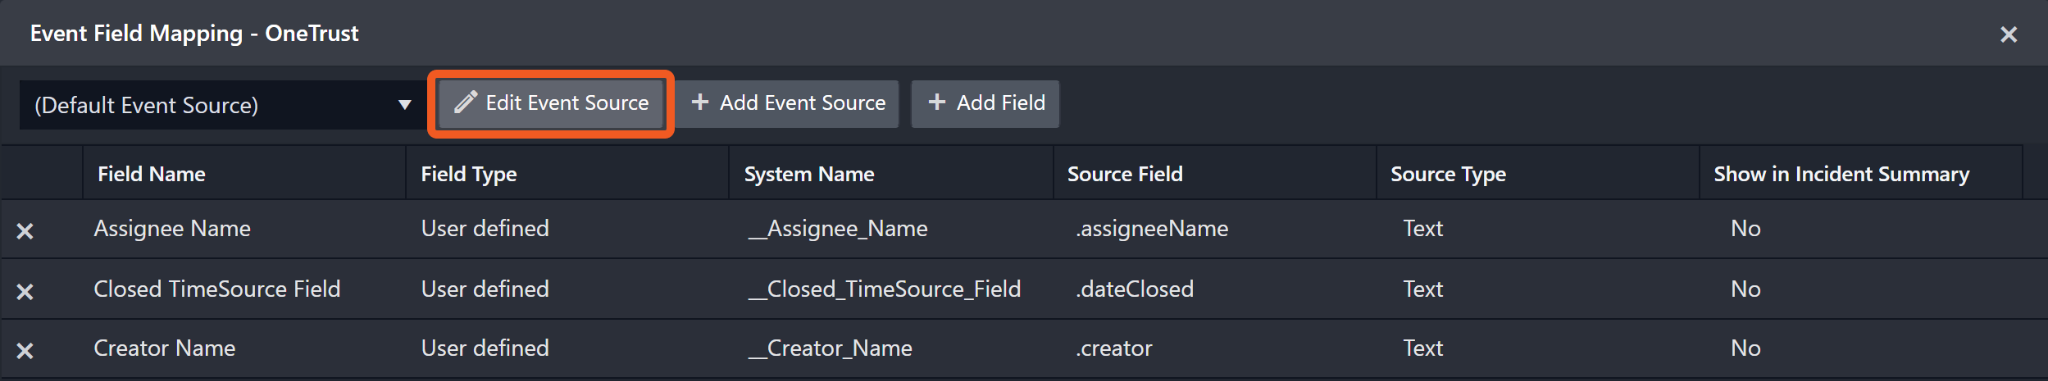Delete the Assignee Name field row
The width and height of the screenshot is (2048, 381).
(x=25, y=231)
